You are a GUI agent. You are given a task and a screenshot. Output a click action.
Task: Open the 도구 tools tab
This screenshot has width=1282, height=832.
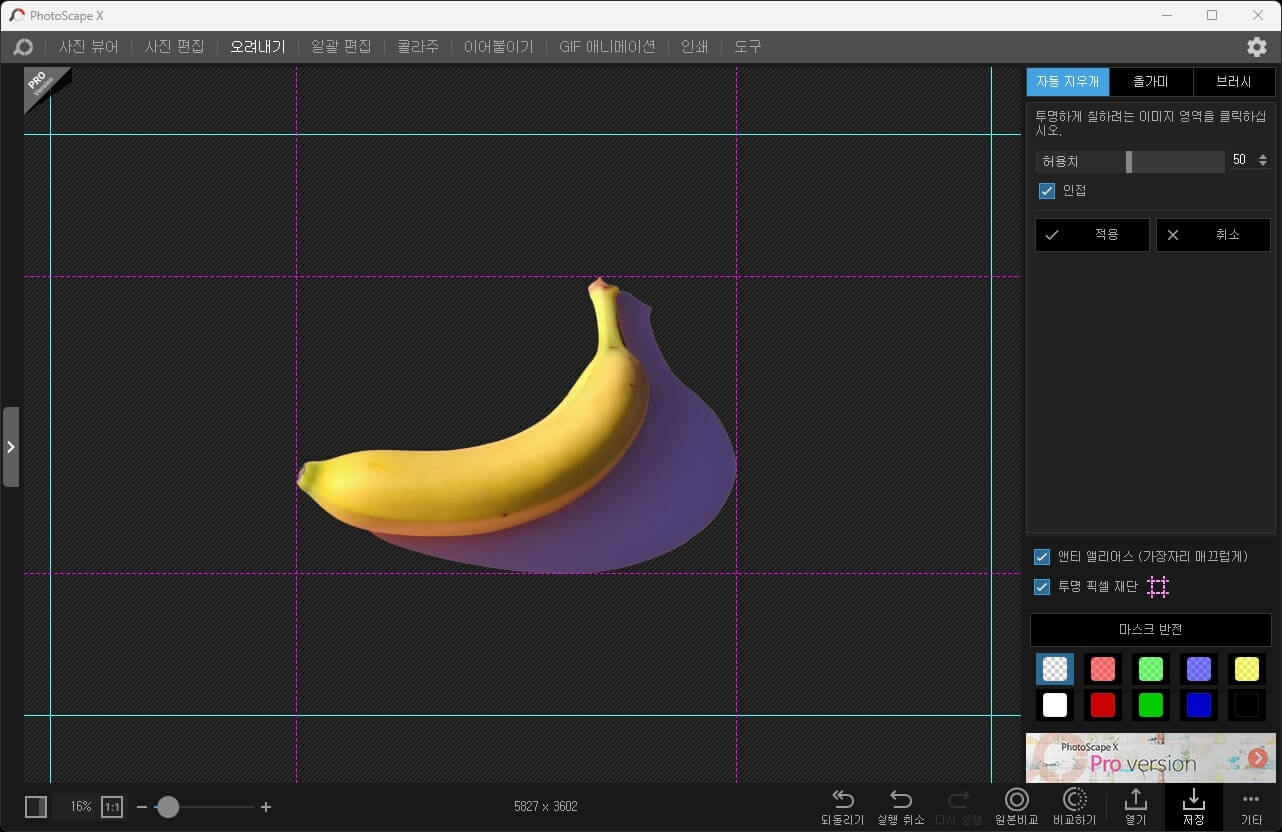point(747,47)
